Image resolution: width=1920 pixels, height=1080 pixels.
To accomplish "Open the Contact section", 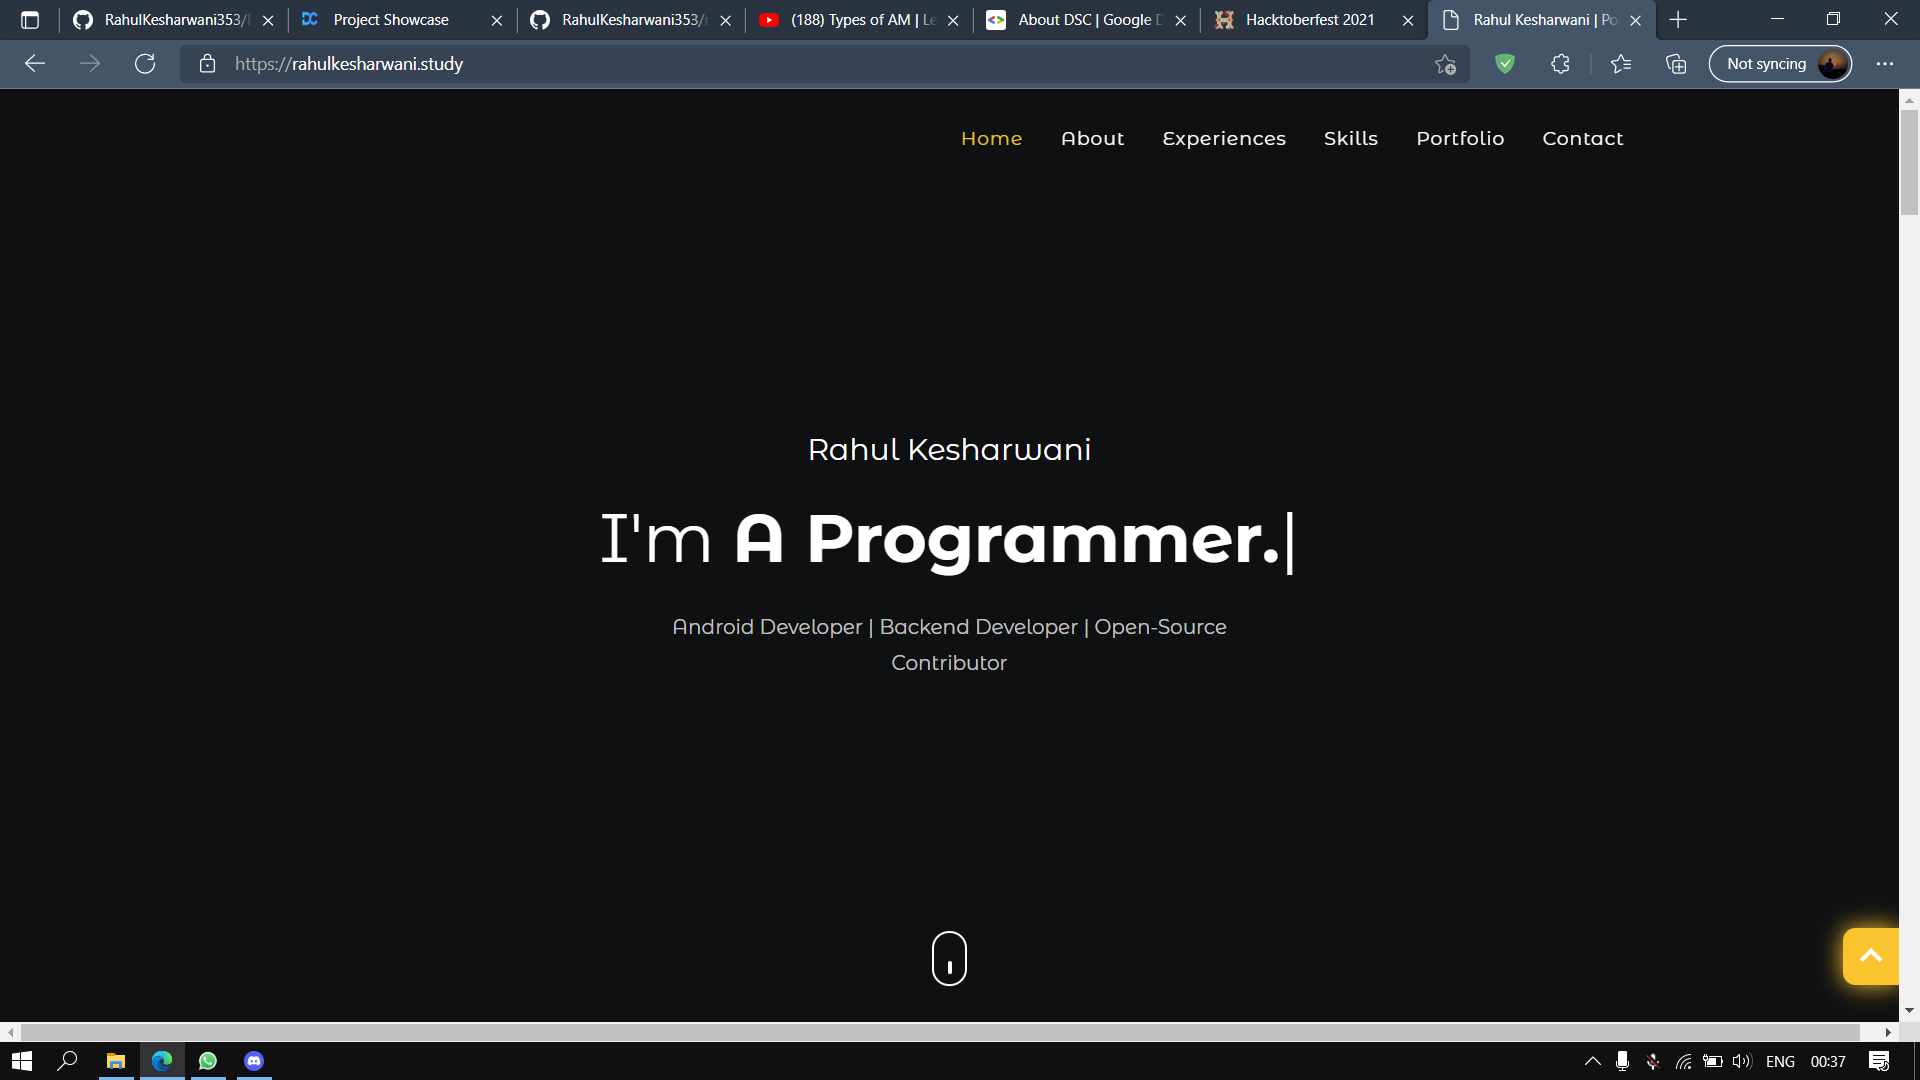I will click(x=1583, y=139).
